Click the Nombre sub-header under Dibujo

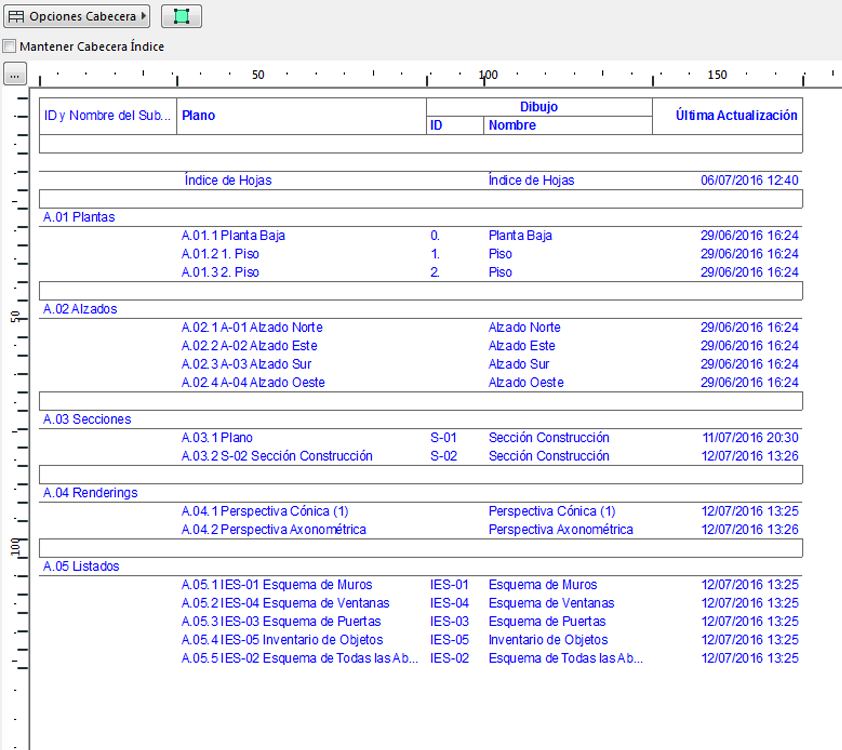coord(568,125)
